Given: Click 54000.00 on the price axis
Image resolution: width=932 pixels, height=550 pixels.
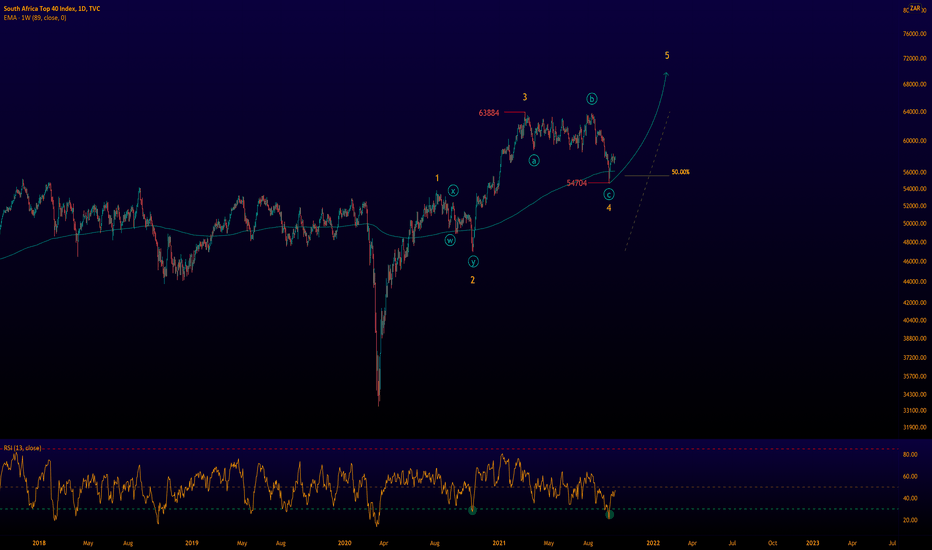Looking at the screenshot, I should pos(915,189).
